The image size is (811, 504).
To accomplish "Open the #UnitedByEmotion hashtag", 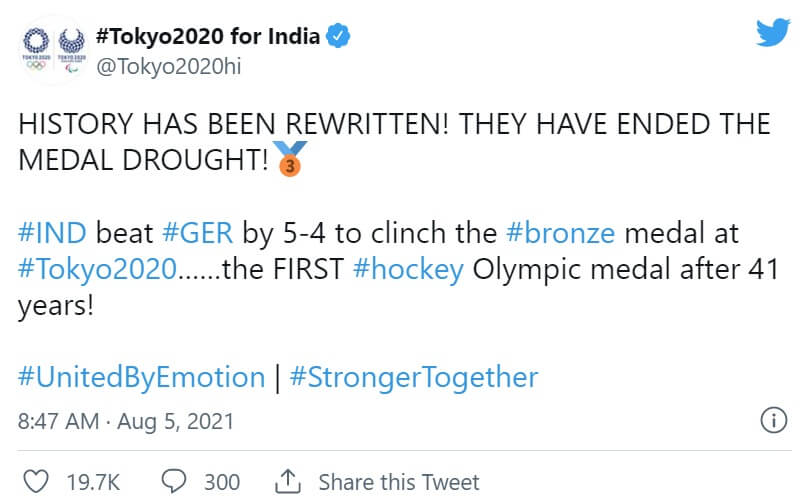I will pos(141,377).
